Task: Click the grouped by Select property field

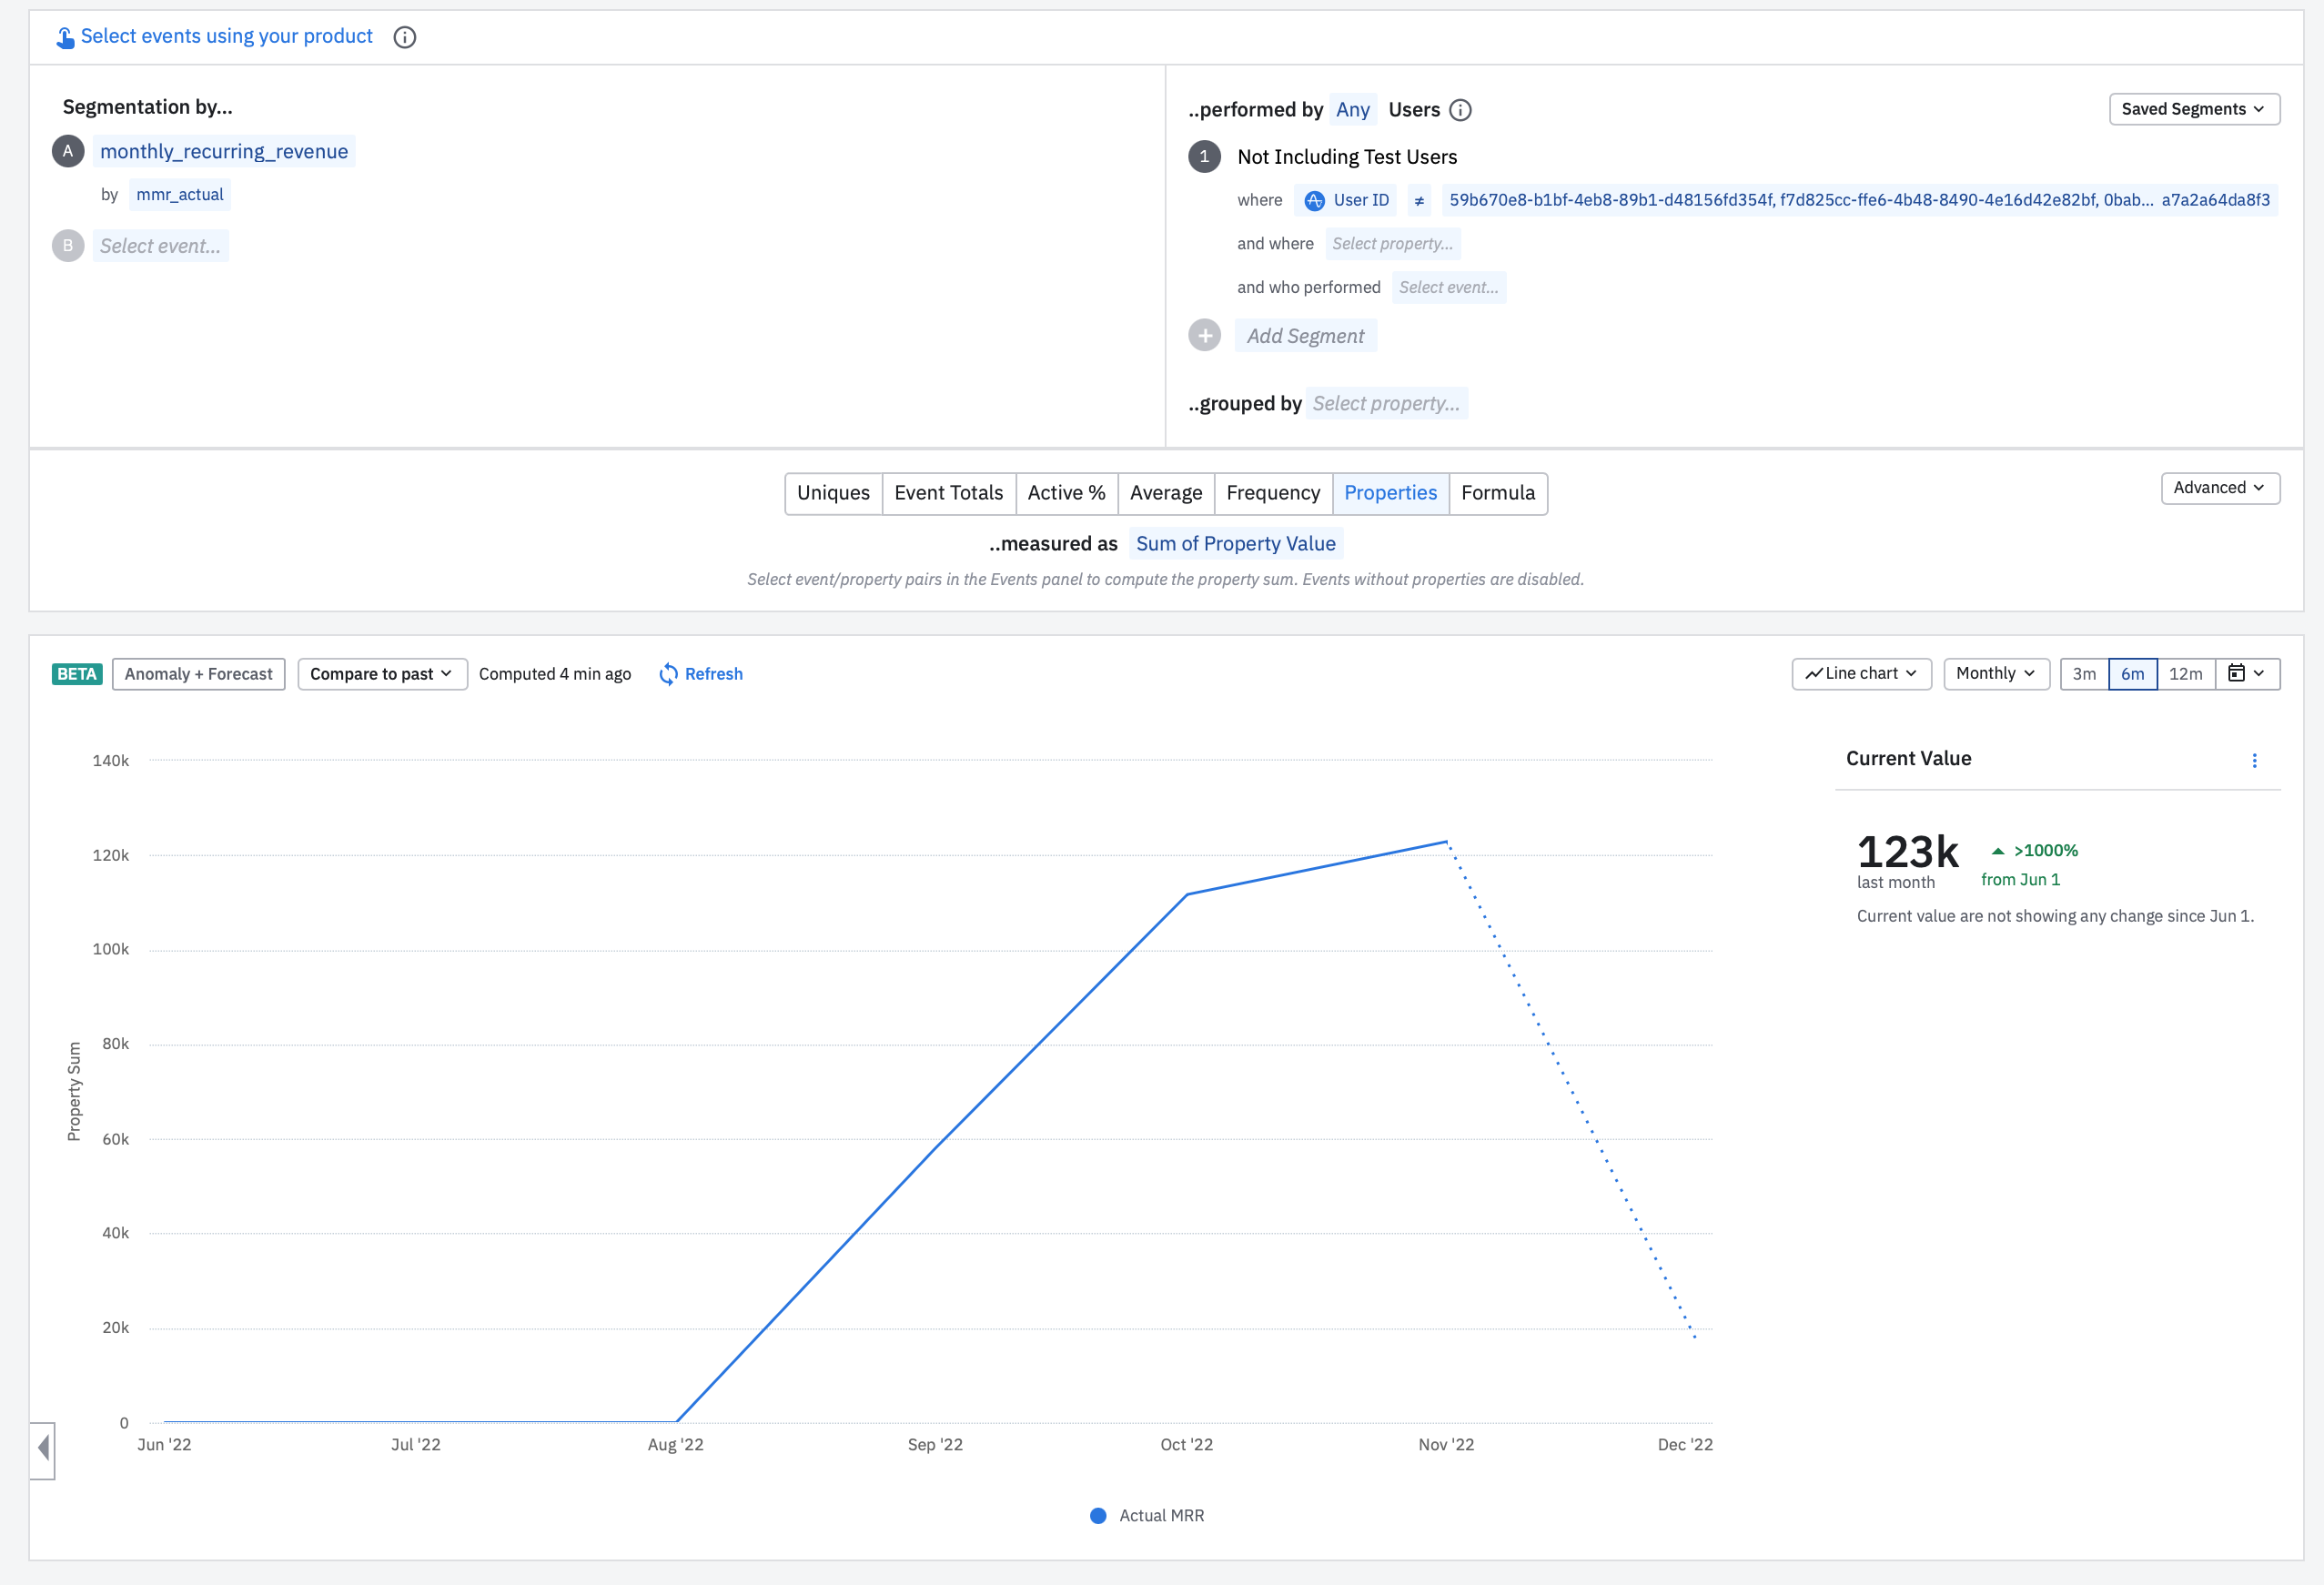Action: 1385,404
